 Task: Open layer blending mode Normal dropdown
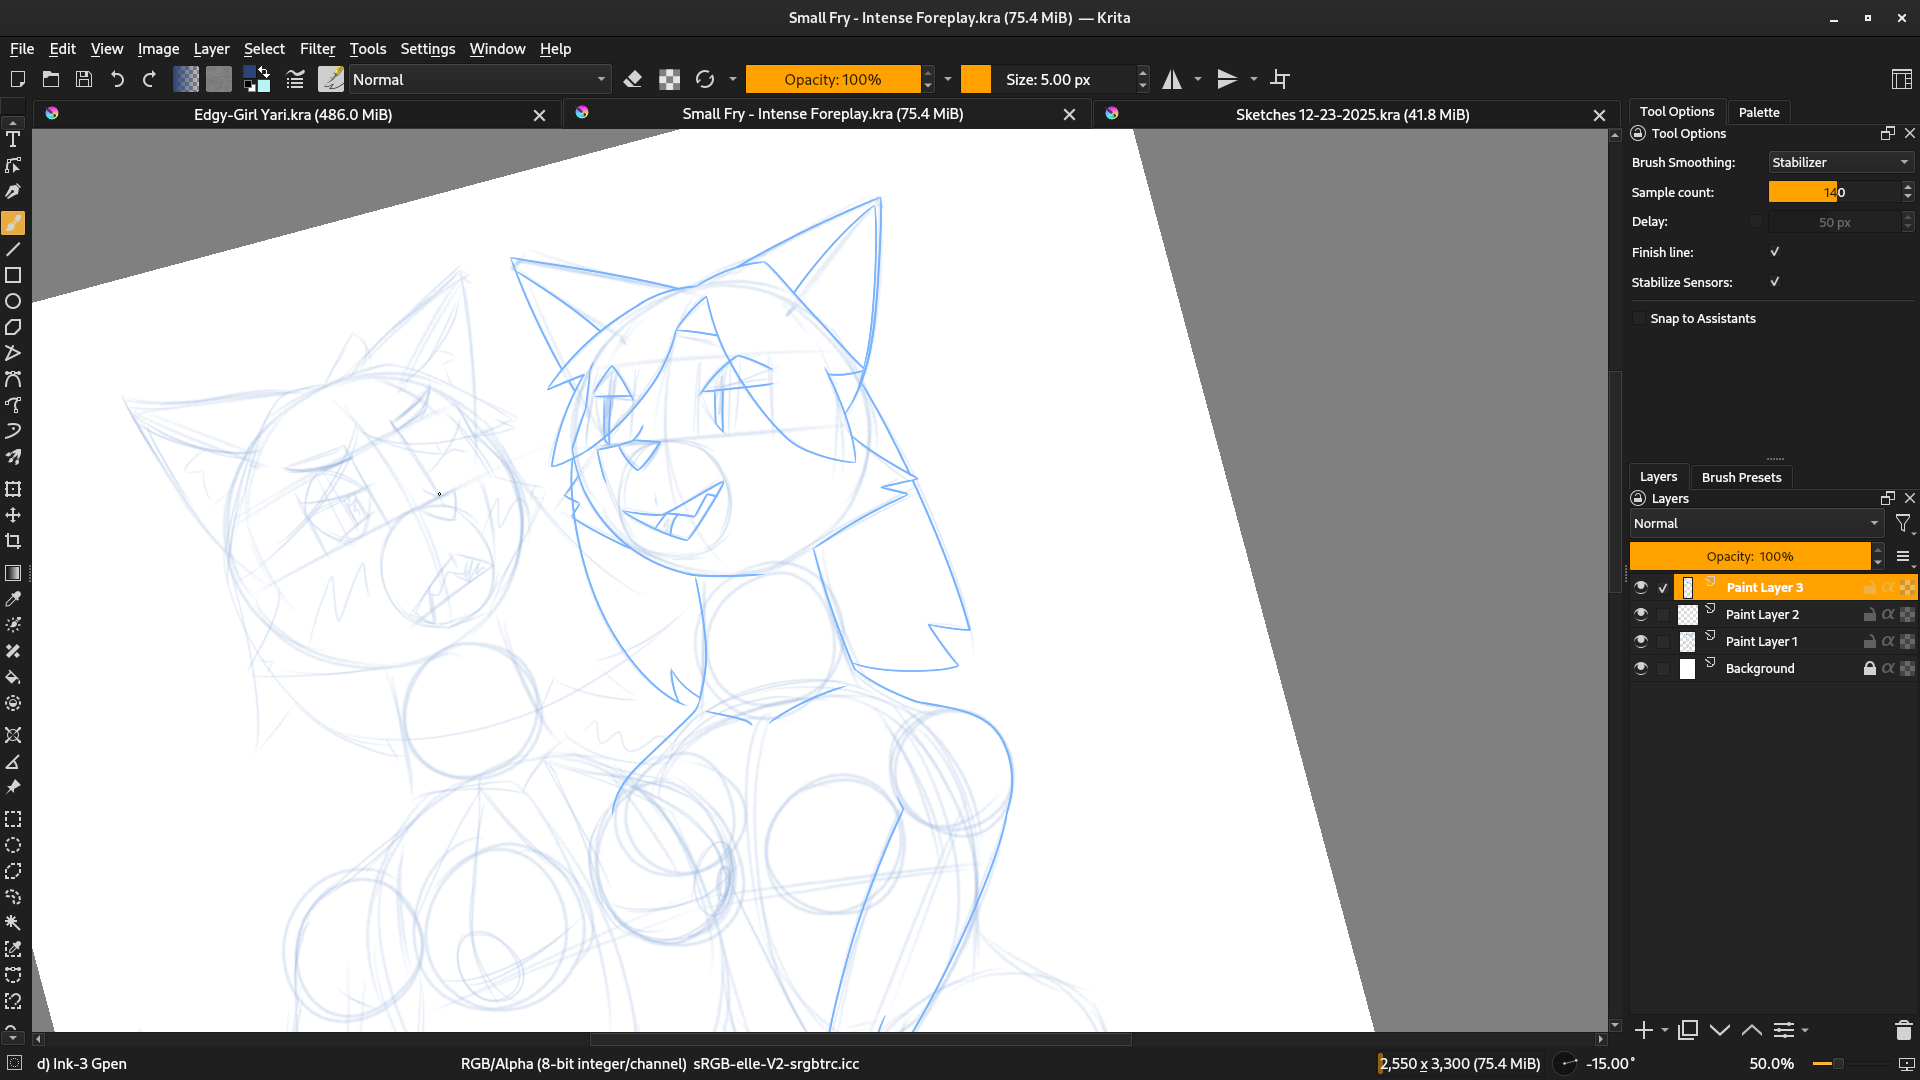coord(1755,523)
